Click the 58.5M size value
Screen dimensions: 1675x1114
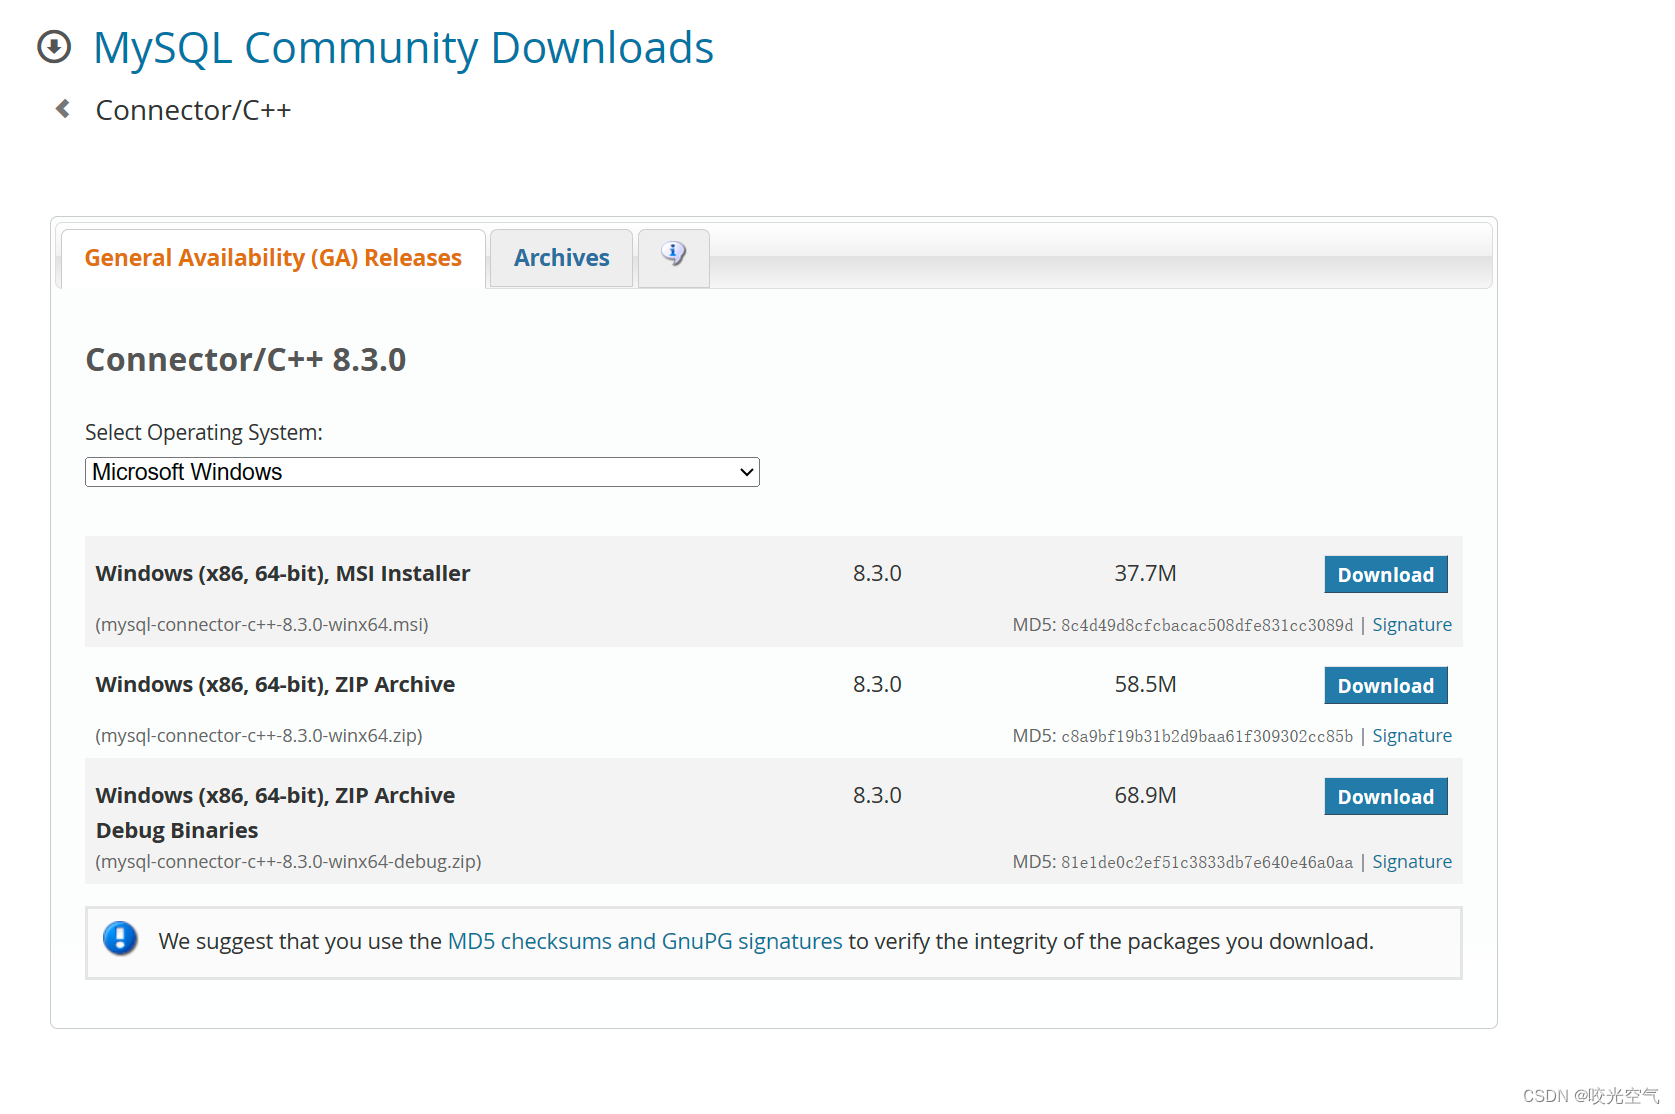1145,685
